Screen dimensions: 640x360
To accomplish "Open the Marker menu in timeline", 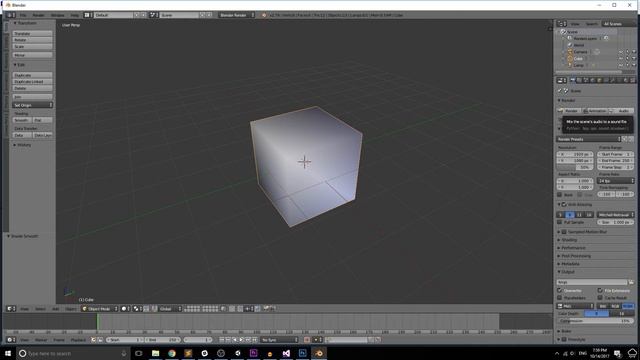I will (41, 340).
